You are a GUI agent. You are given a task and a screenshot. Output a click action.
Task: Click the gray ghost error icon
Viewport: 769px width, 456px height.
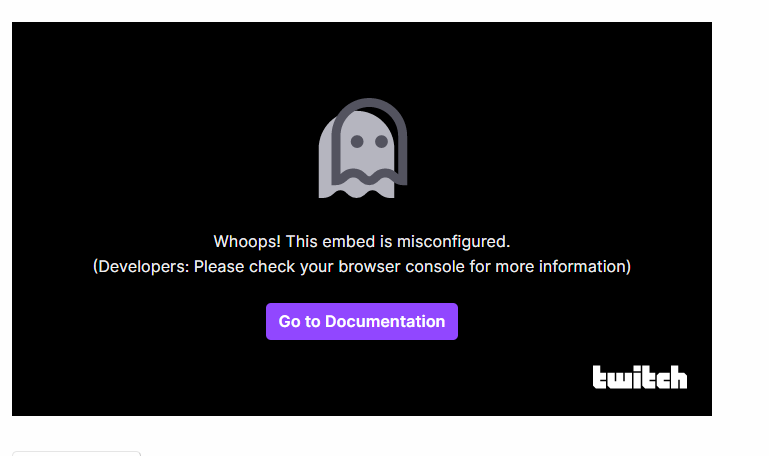tap(363, 148)
